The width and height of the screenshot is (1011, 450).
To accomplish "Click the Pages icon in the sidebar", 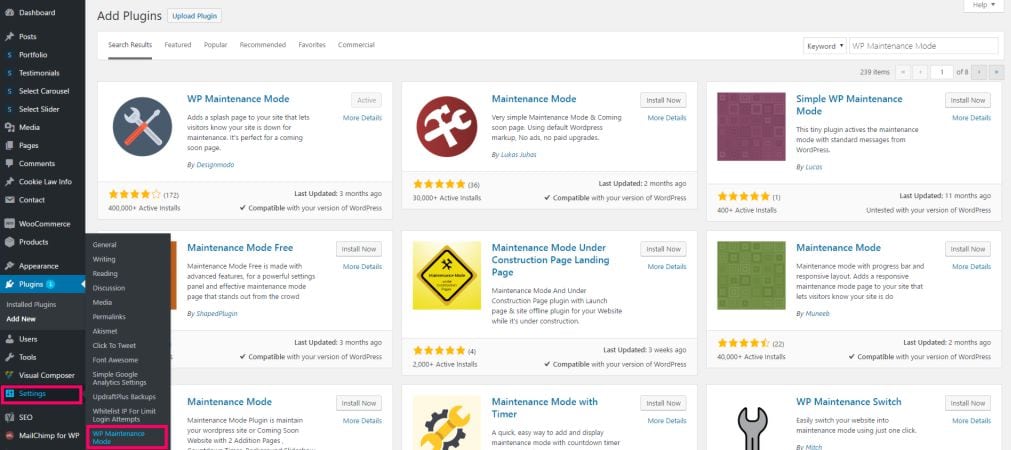I will [9, 145].
